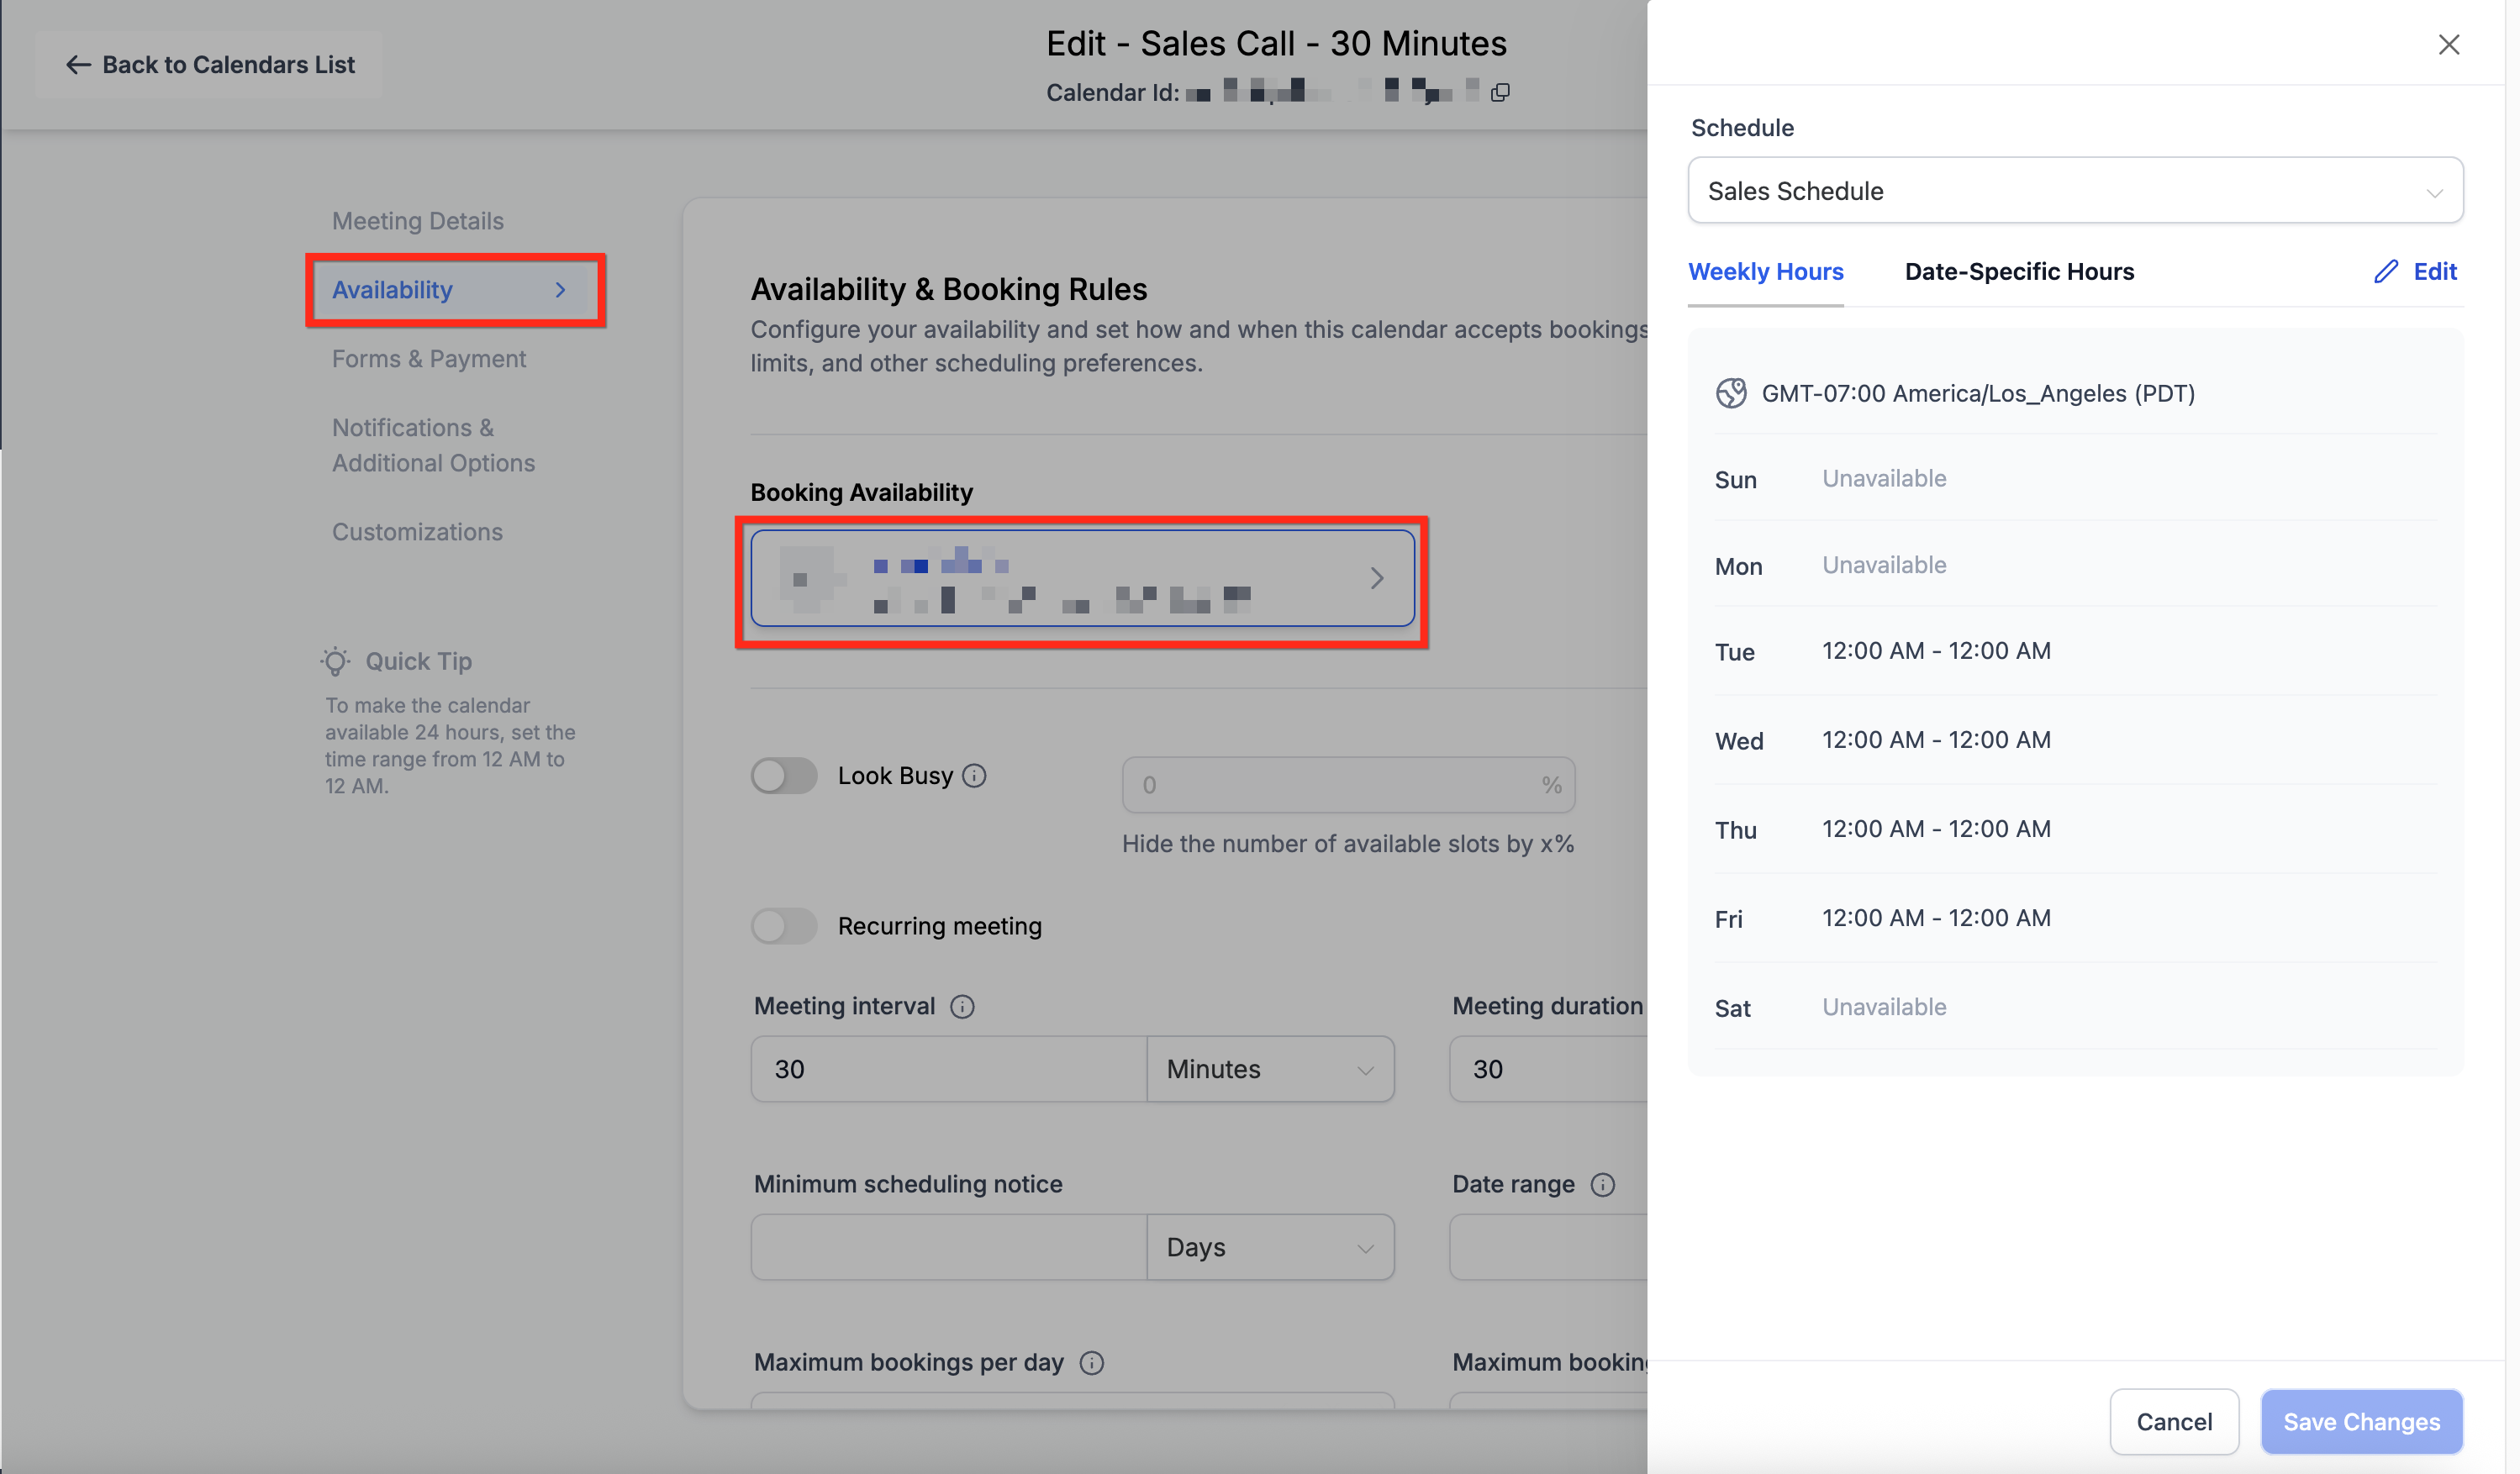Toggle the Look Busy switch
2520x1474 pixels.
784,776
